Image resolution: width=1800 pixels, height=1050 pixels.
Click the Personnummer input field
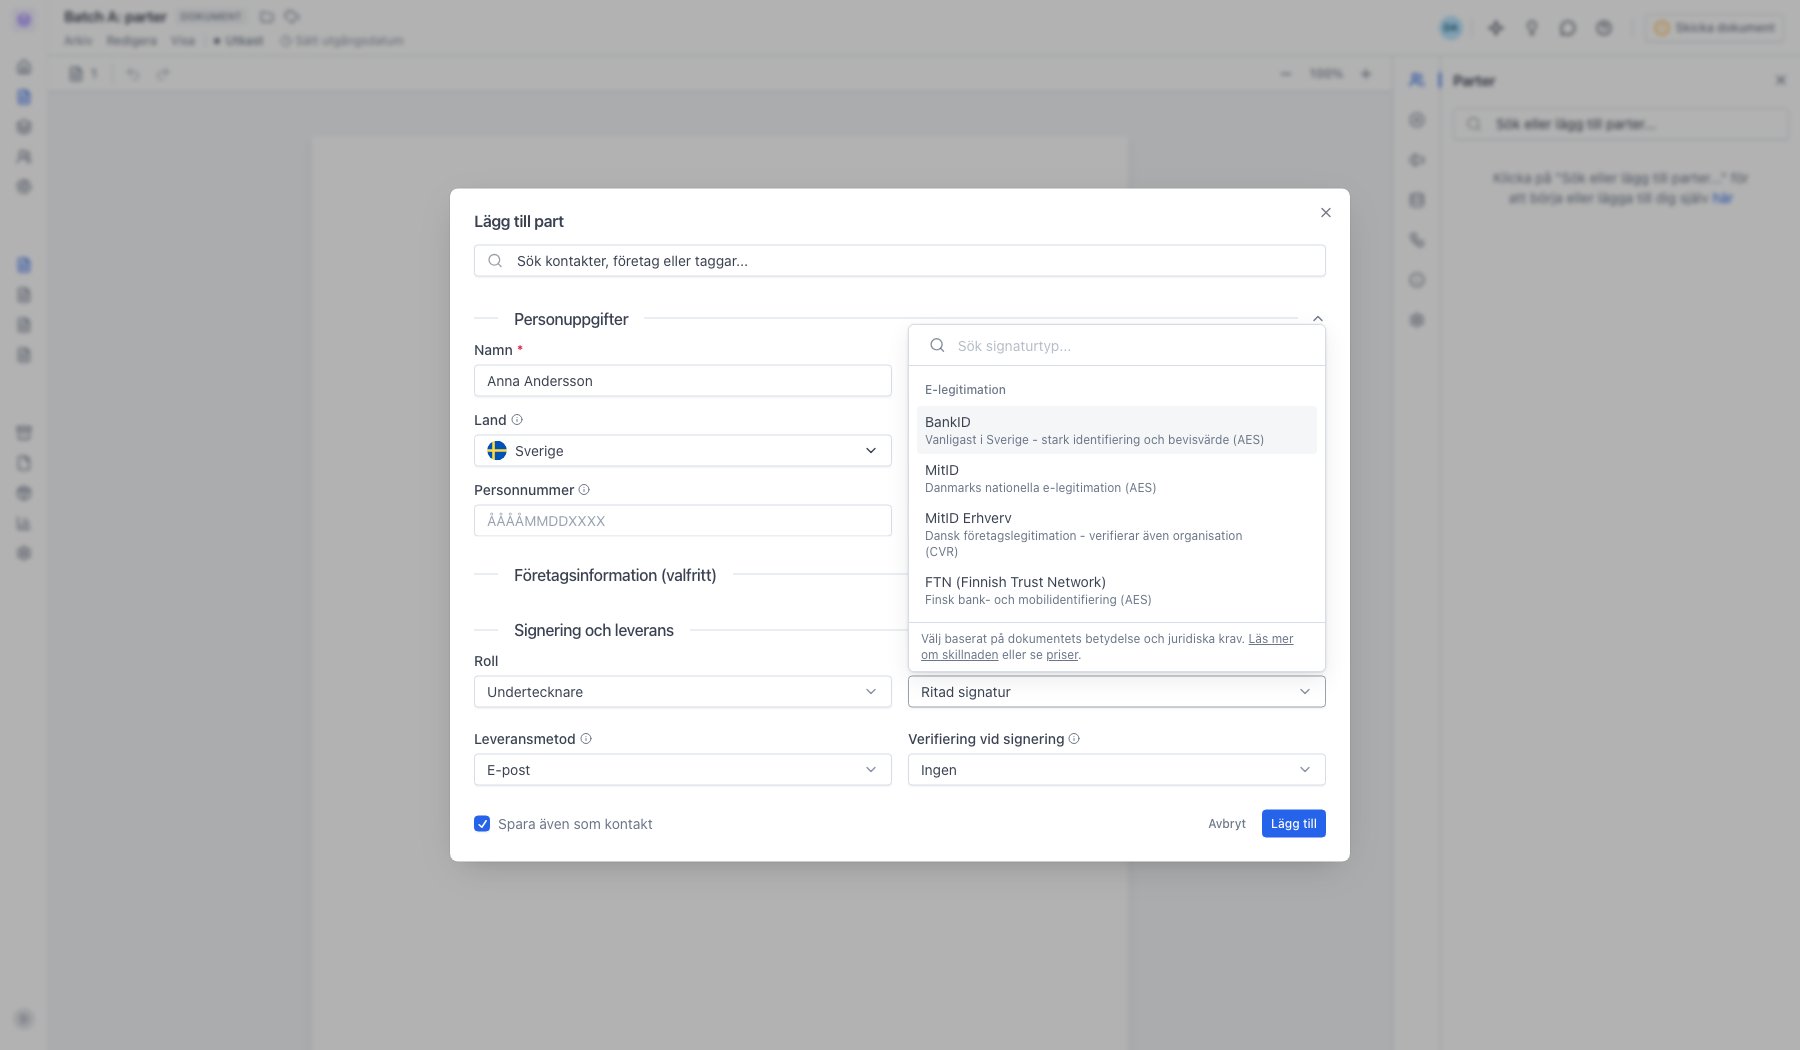pyautogui.click(x=683, y=521)
